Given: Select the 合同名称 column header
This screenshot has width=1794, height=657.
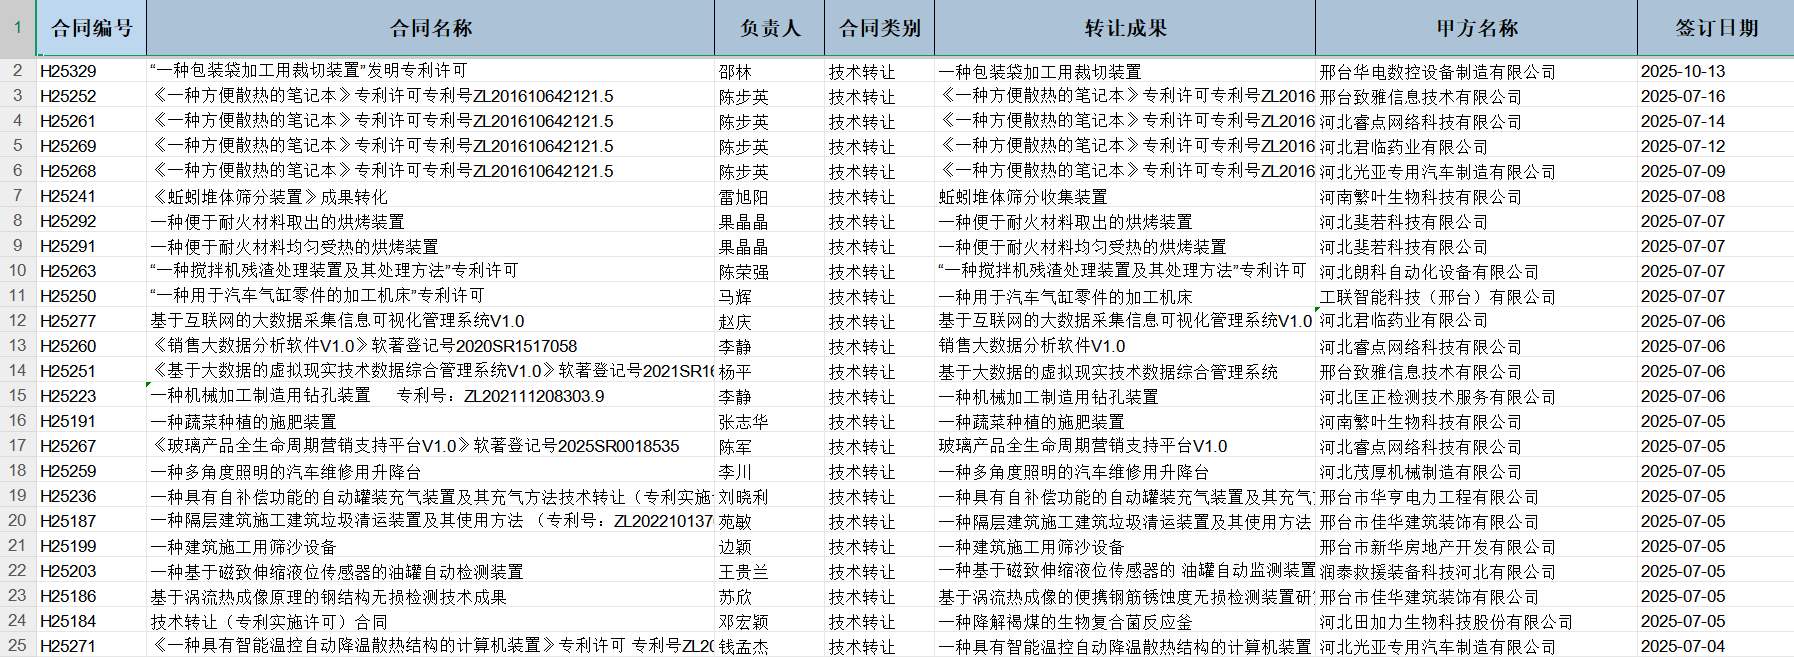Looking at the screenshot, I should (x=431, y=28).
